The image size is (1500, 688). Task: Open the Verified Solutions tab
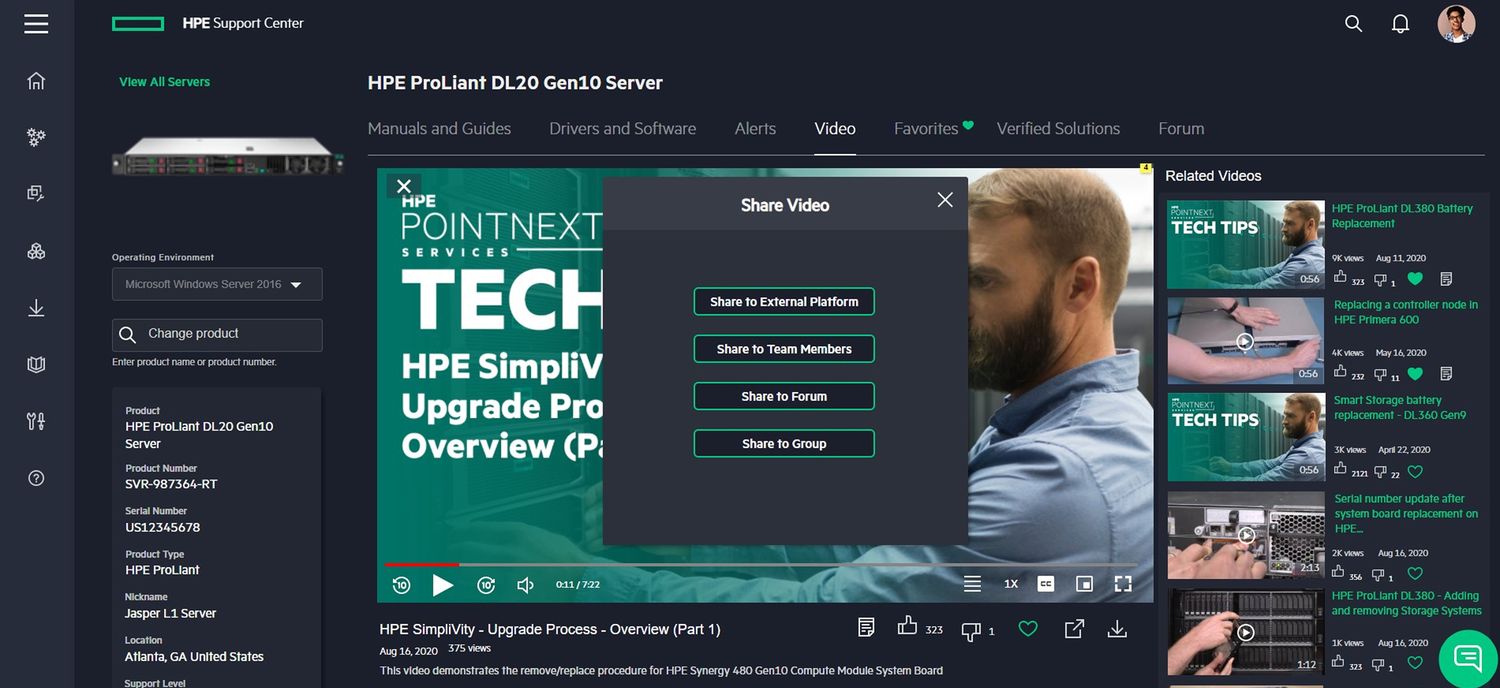pos(1058,129)
